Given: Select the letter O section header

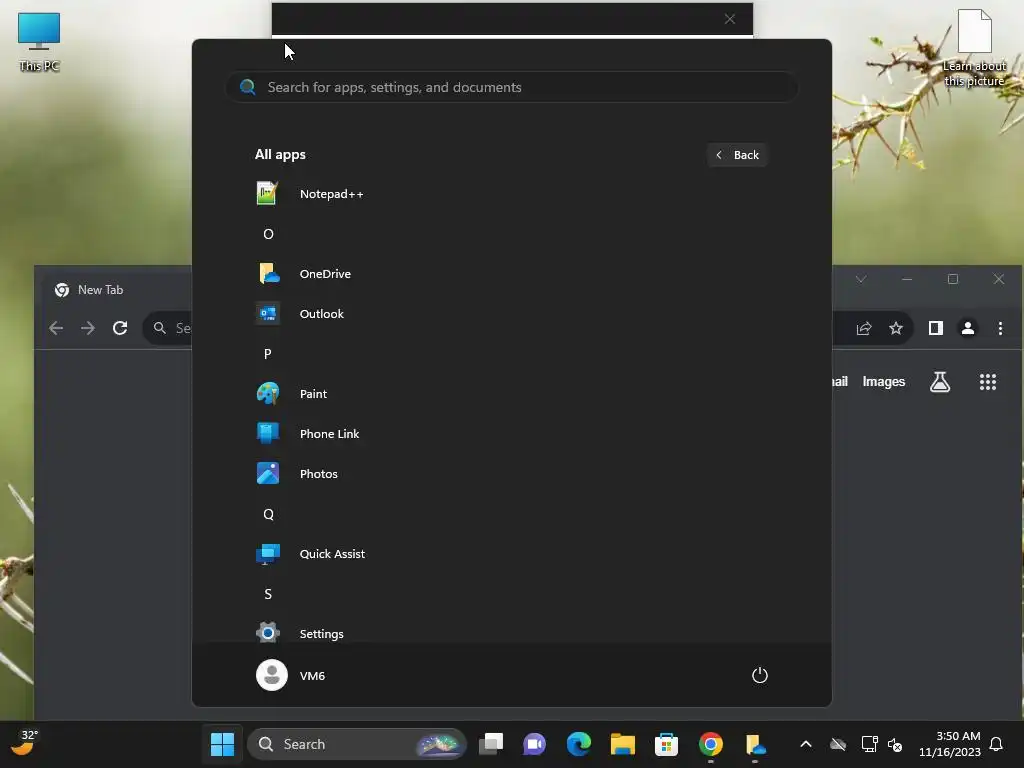Looking at the screenshot, I should pyautogui.click(x=268, y=234).
